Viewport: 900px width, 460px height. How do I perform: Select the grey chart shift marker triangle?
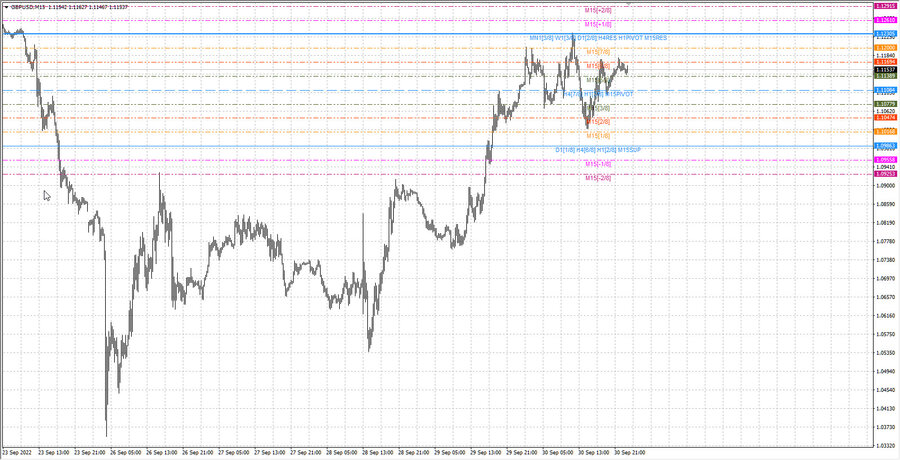pos(627,3)
